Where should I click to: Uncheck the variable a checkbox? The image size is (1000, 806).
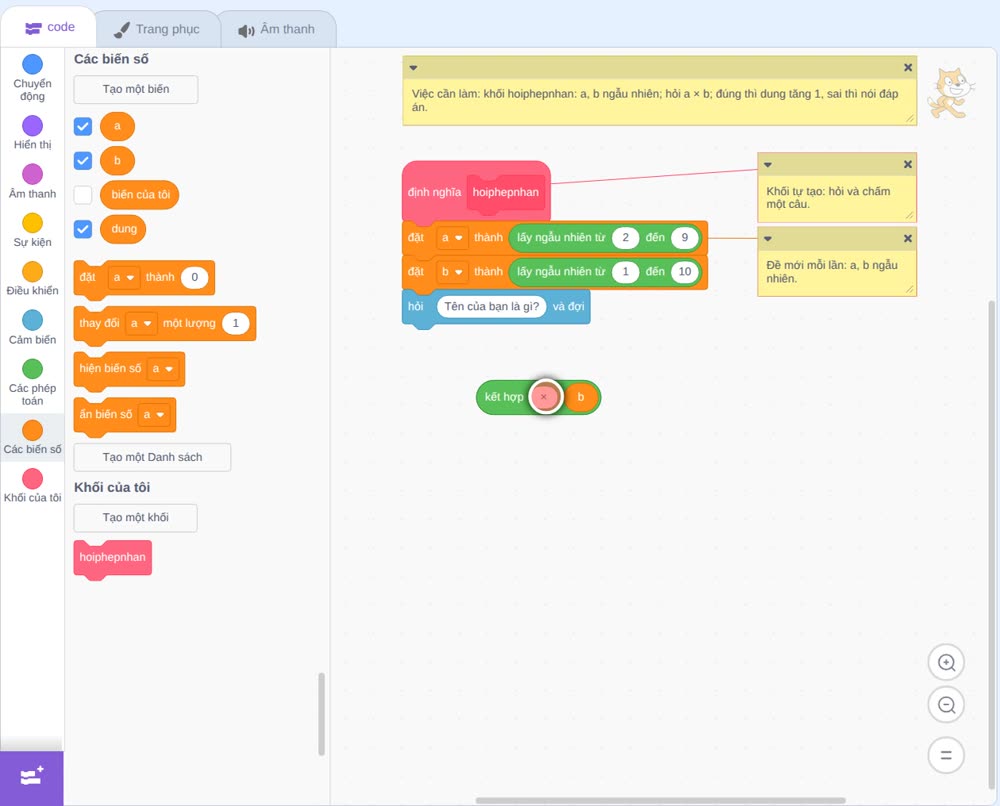[x=83, y=126]
